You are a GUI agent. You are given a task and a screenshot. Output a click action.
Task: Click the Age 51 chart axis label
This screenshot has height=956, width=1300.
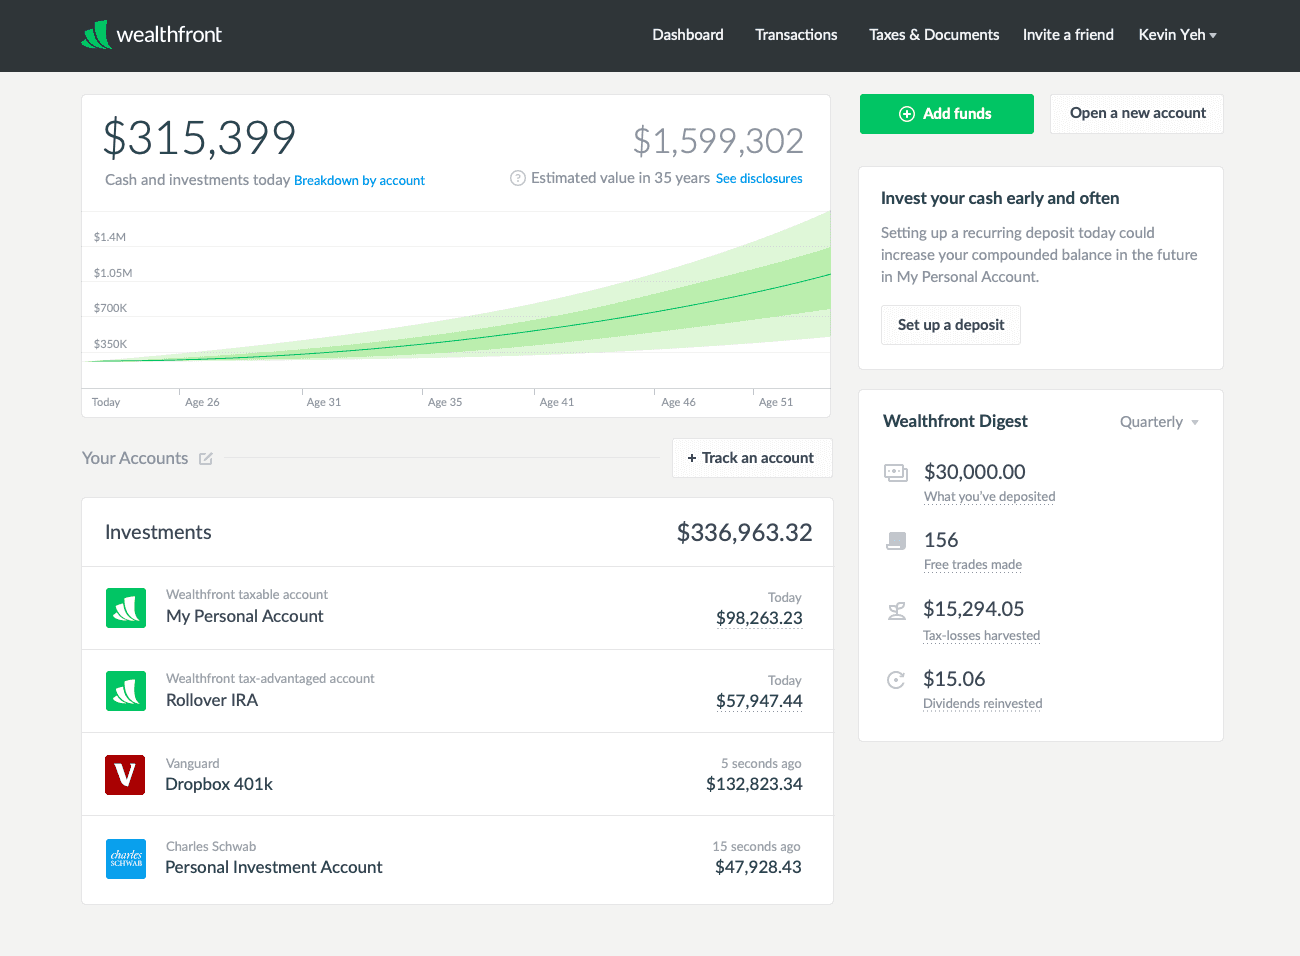click(776, 402)
